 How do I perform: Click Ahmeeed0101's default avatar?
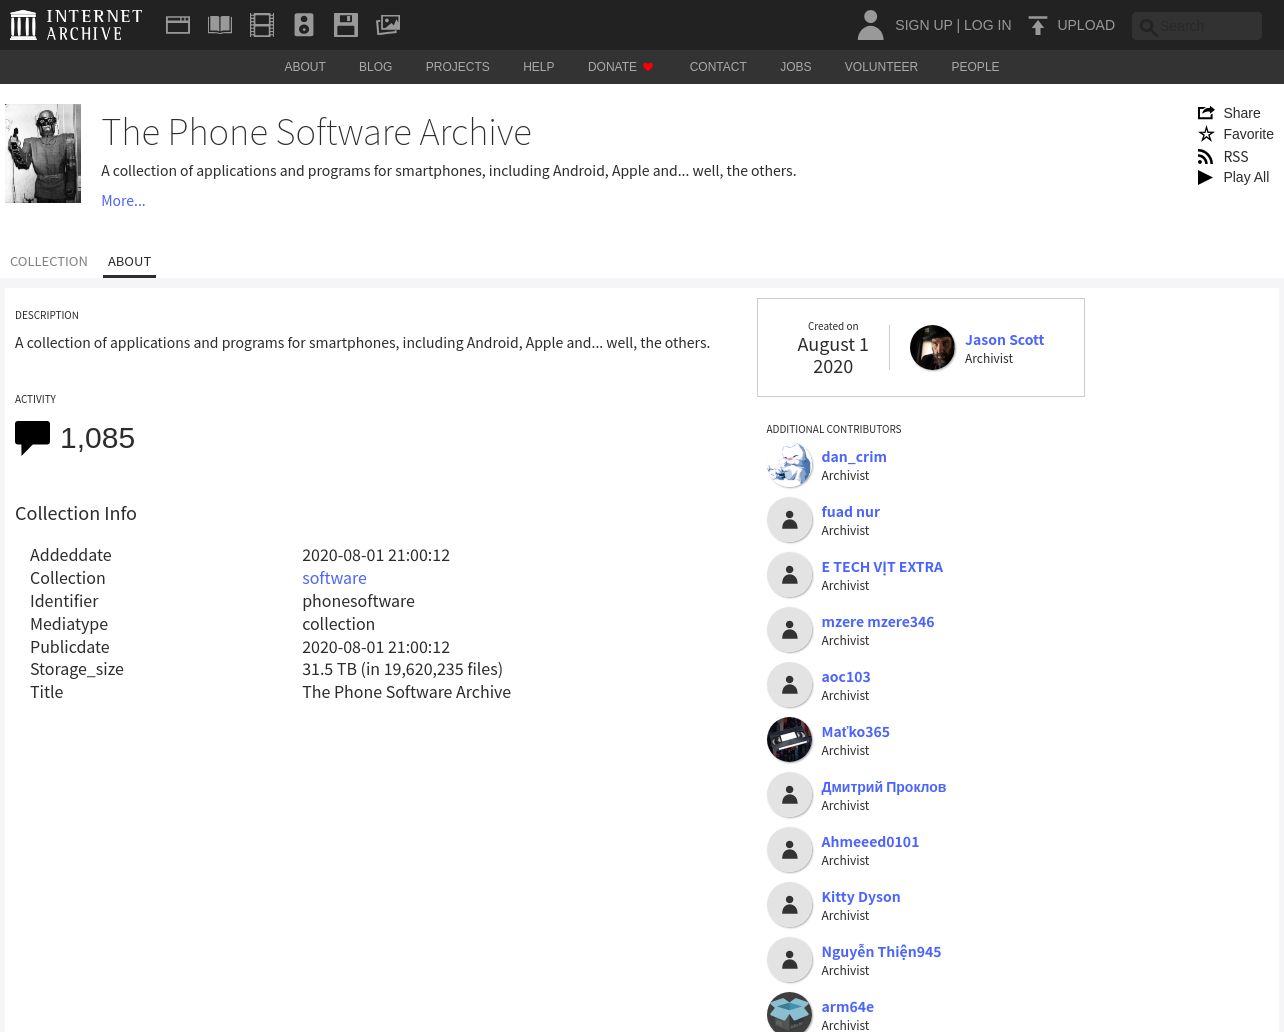[x=789, y=850]
